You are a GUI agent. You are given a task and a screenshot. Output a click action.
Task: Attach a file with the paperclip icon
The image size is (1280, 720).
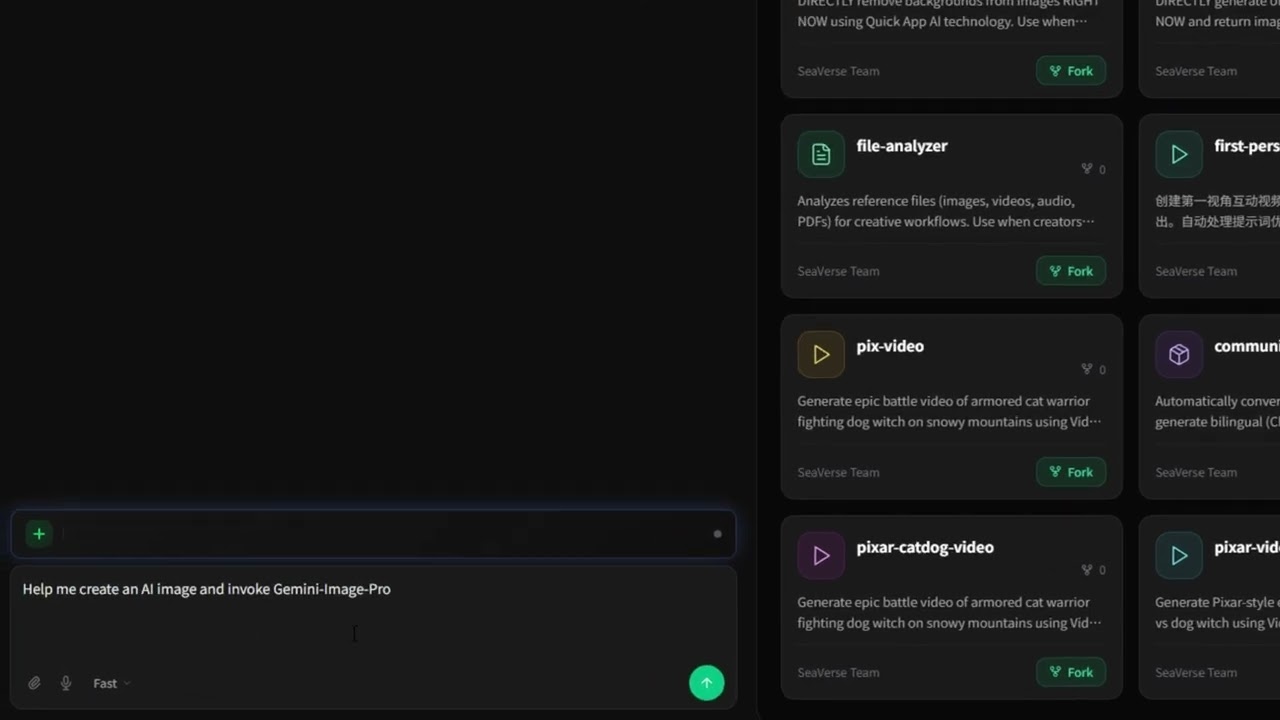click(34, 683)
